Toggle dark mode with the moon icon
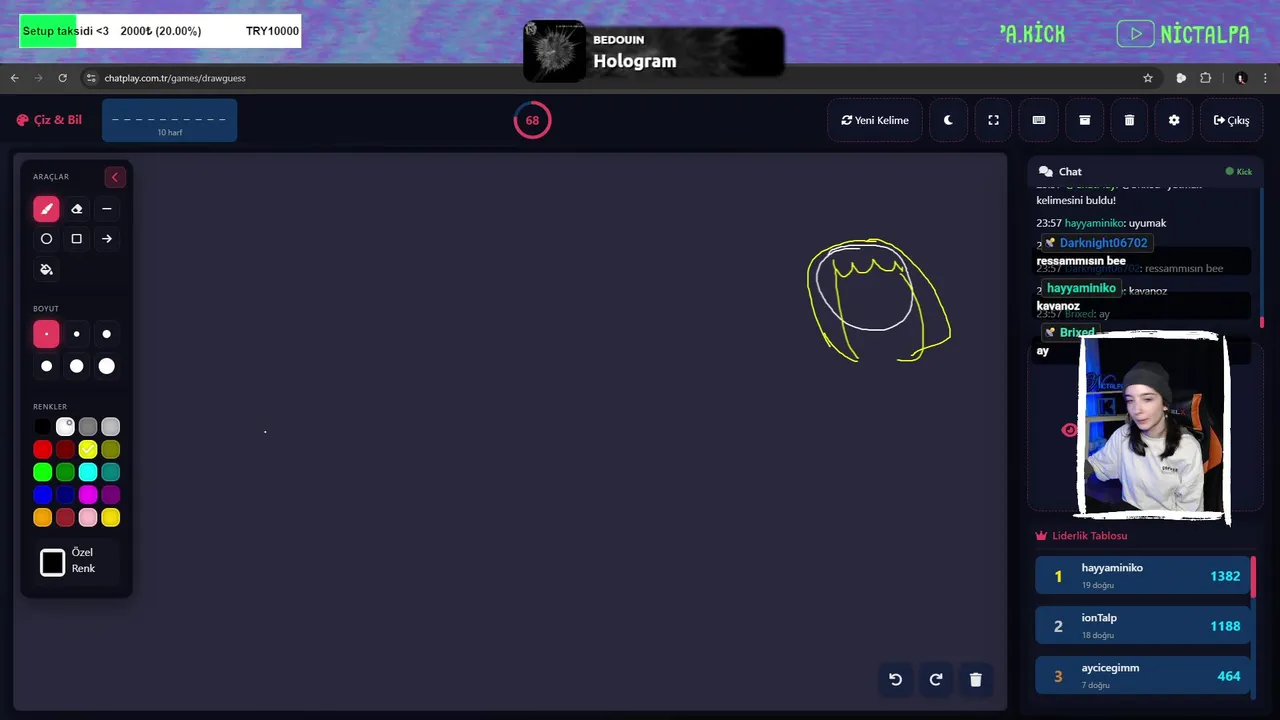 (948, 120)
